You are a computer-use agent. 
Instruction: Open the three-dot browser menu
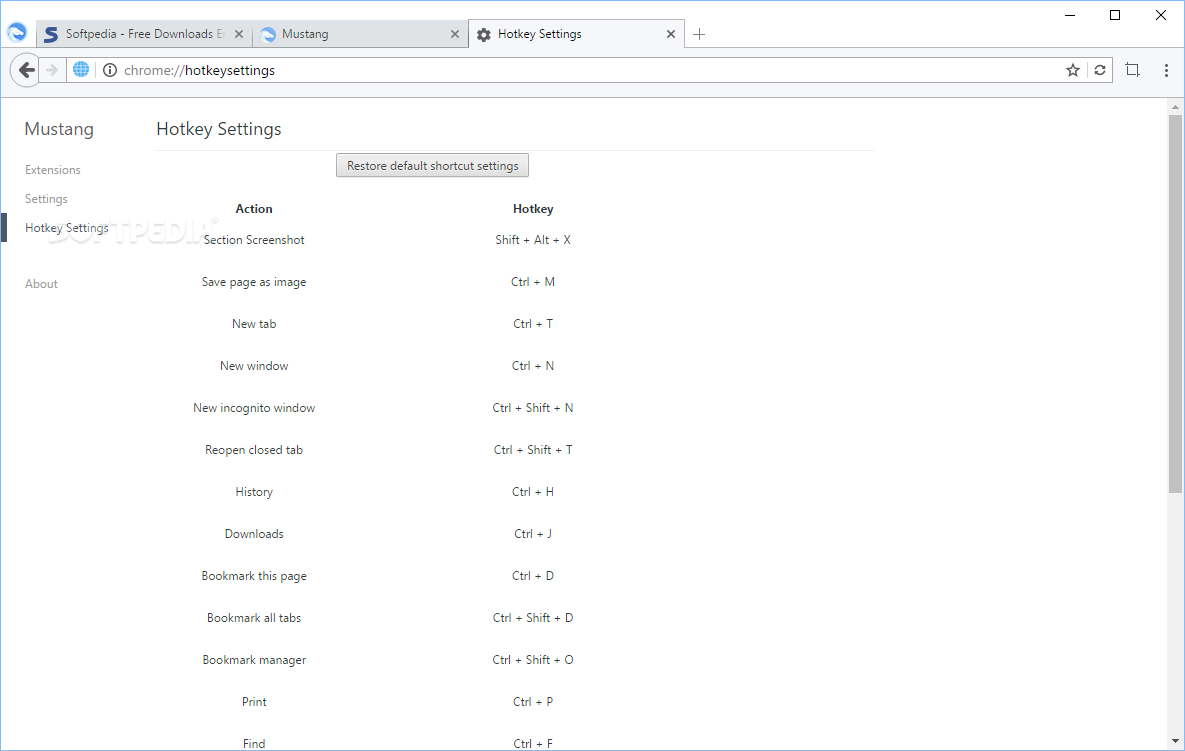(x=1166, y=70)
